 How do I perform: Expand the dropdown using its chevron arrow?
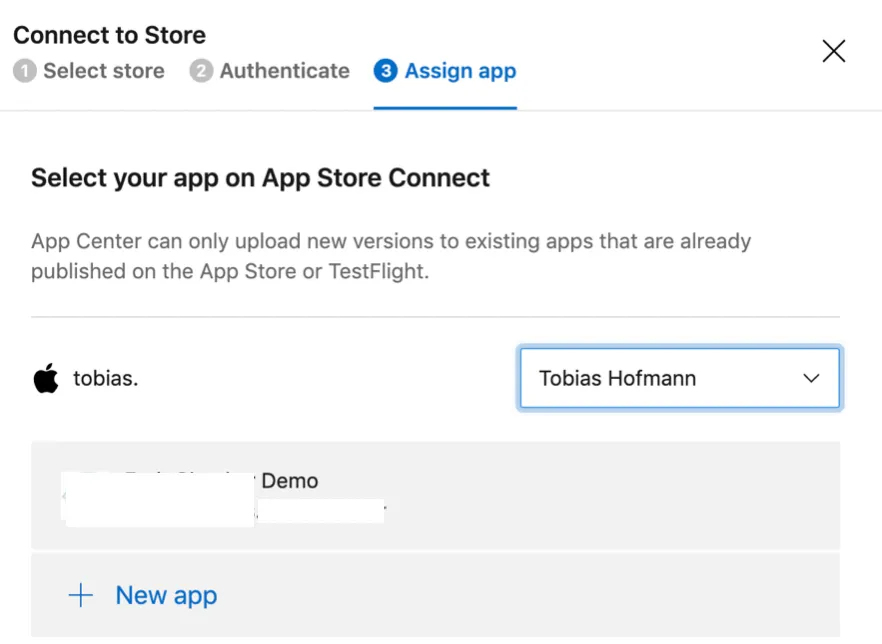click(x=811, y=378)
